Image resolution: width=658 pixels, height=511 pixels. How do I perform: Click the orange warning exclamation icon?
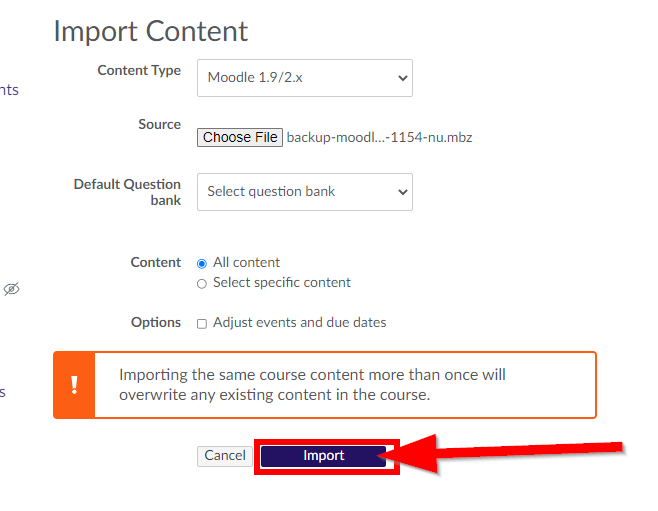point(74,385)
